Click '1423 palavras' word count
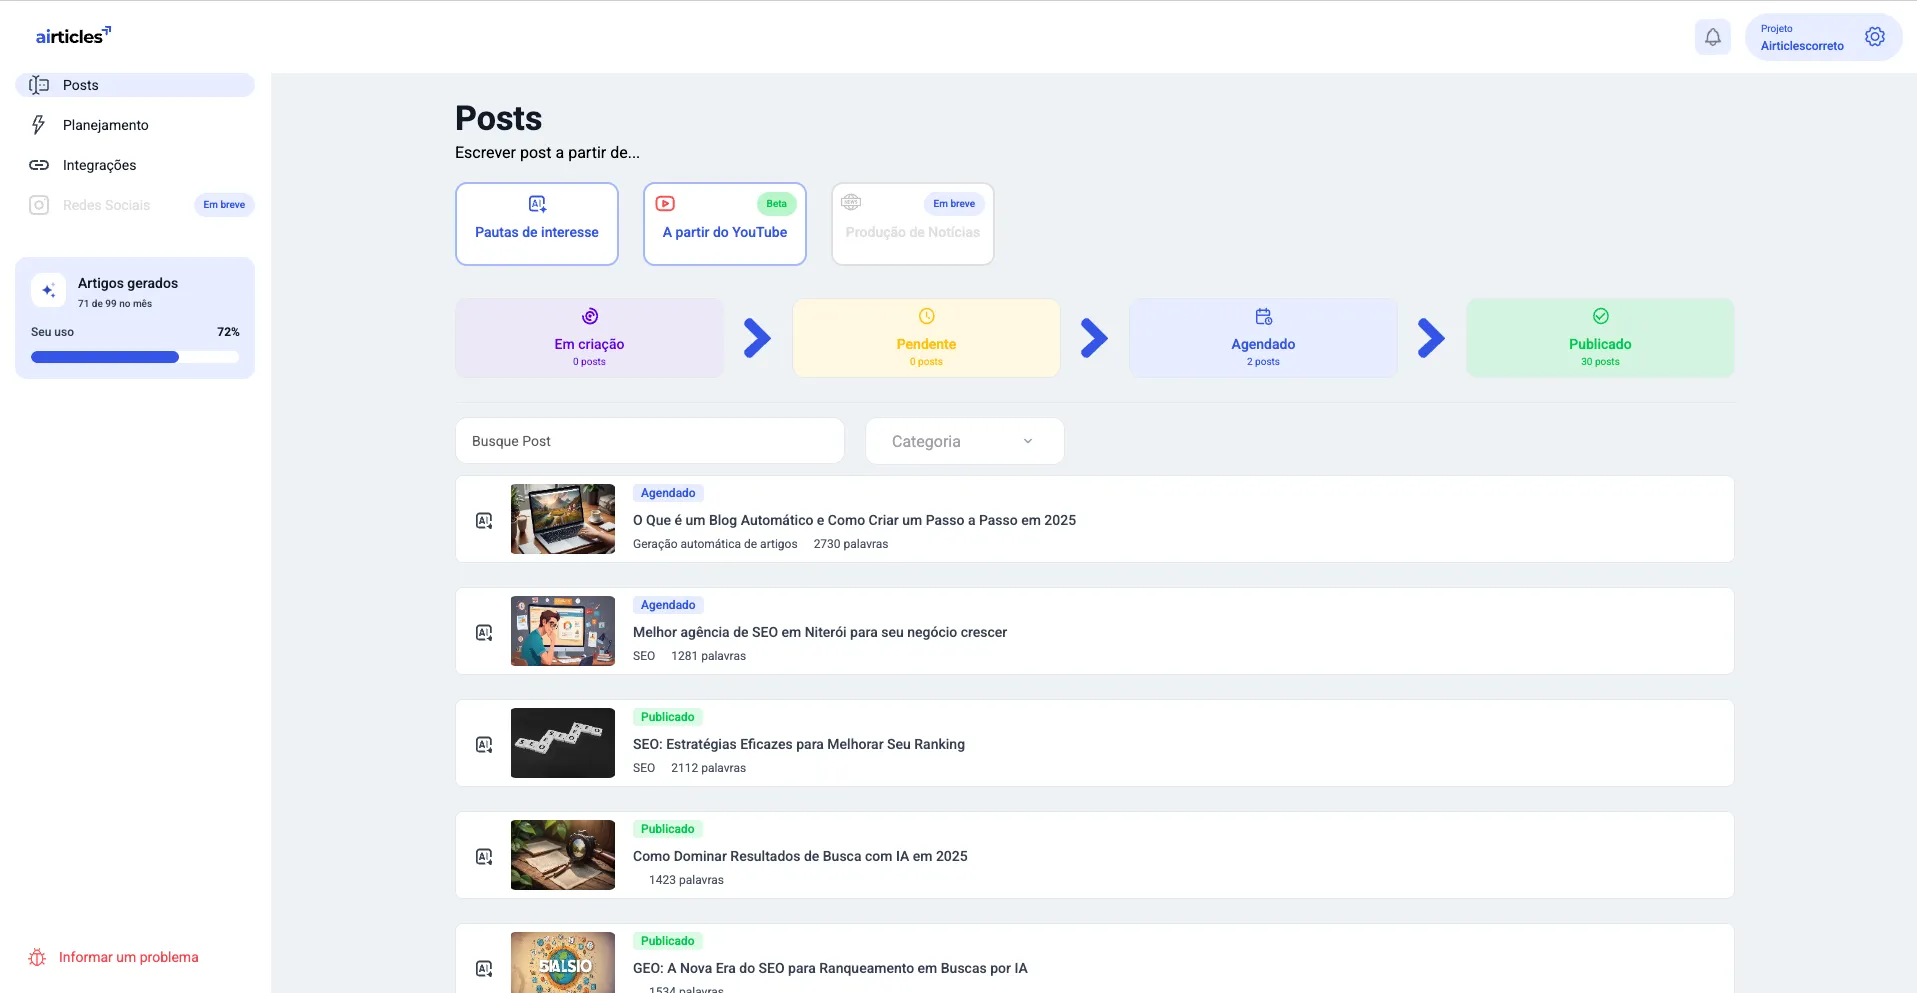The image size is (1917, 993). [686, 880]
